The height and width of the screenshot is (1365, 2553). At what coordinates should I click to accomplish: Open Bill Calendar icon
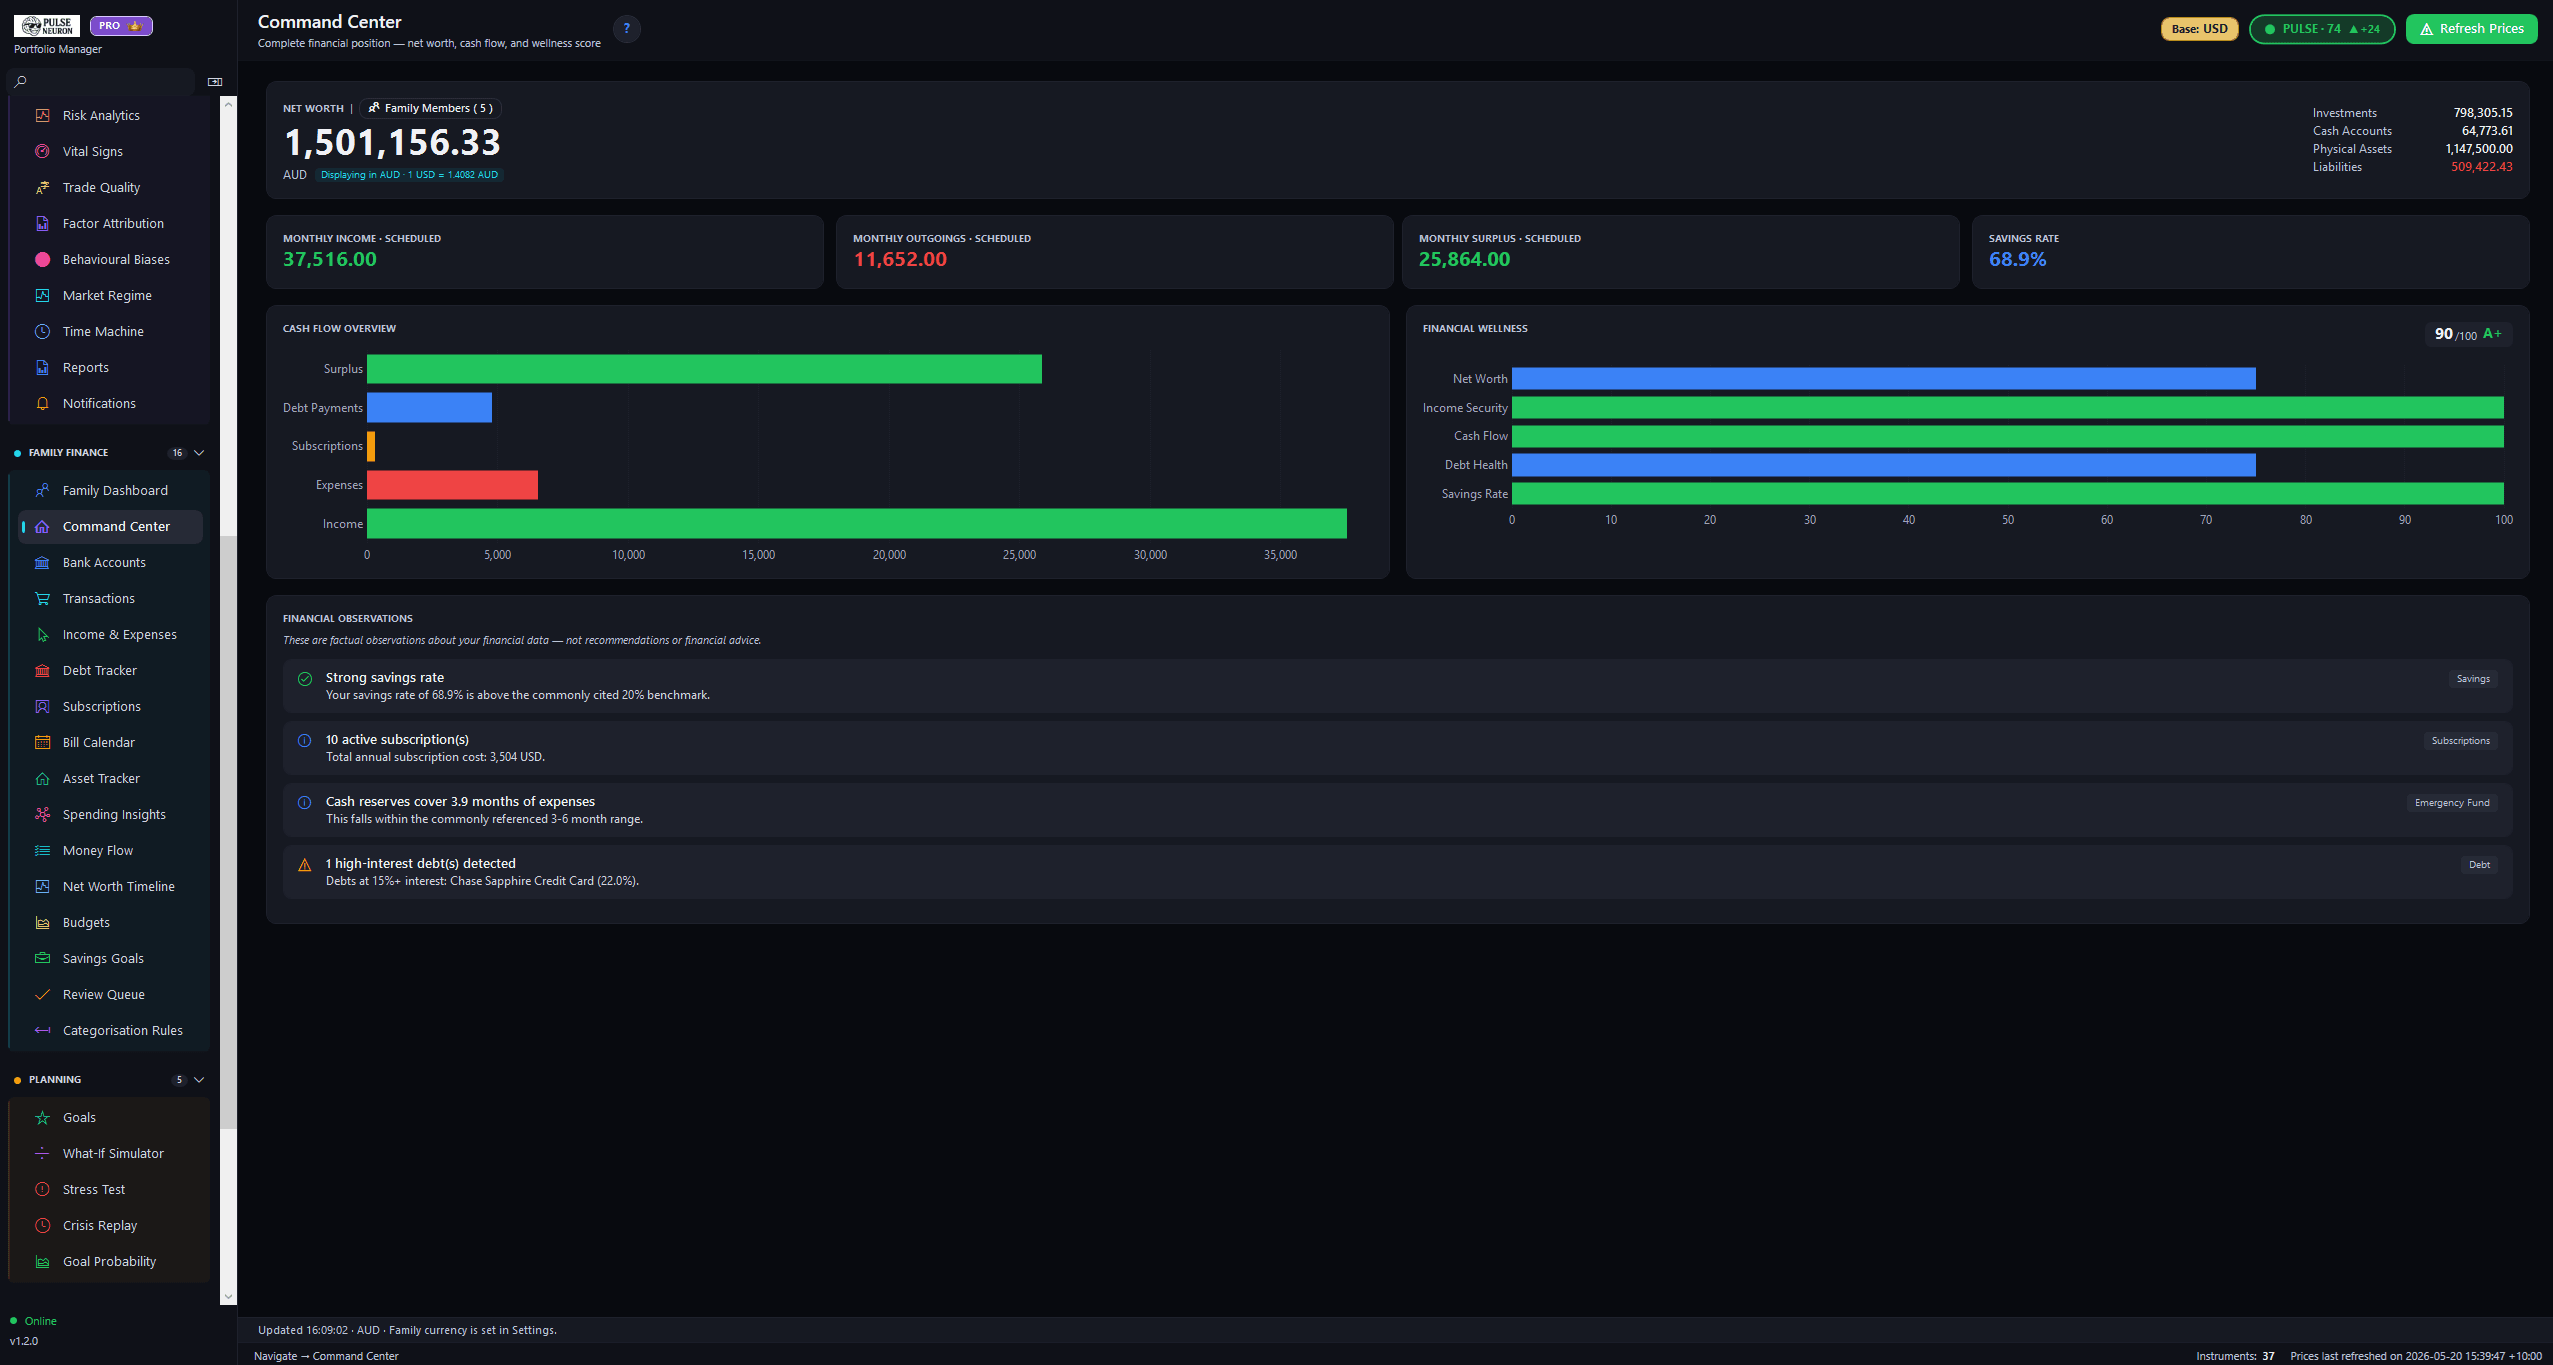click(42, 742)
